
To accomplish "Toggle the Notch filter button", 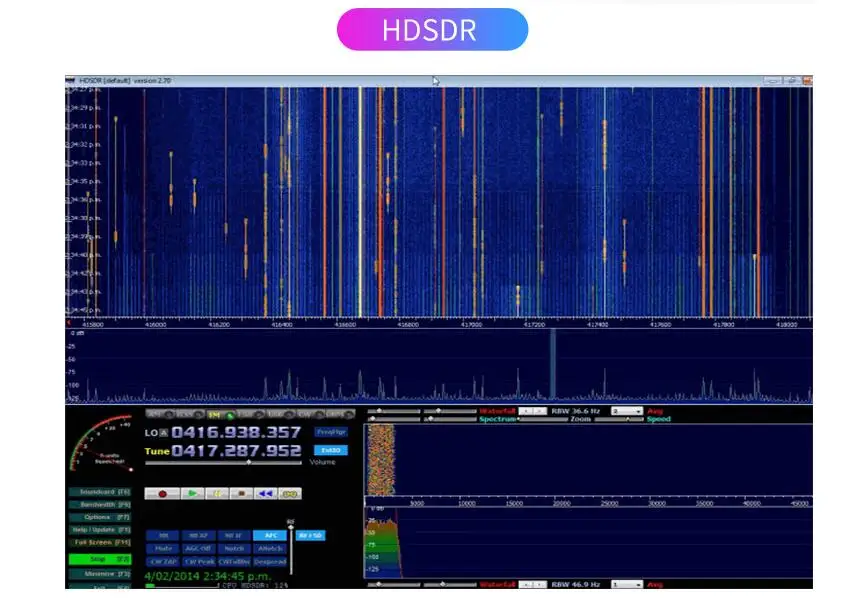I will click(x=234, y=548).
